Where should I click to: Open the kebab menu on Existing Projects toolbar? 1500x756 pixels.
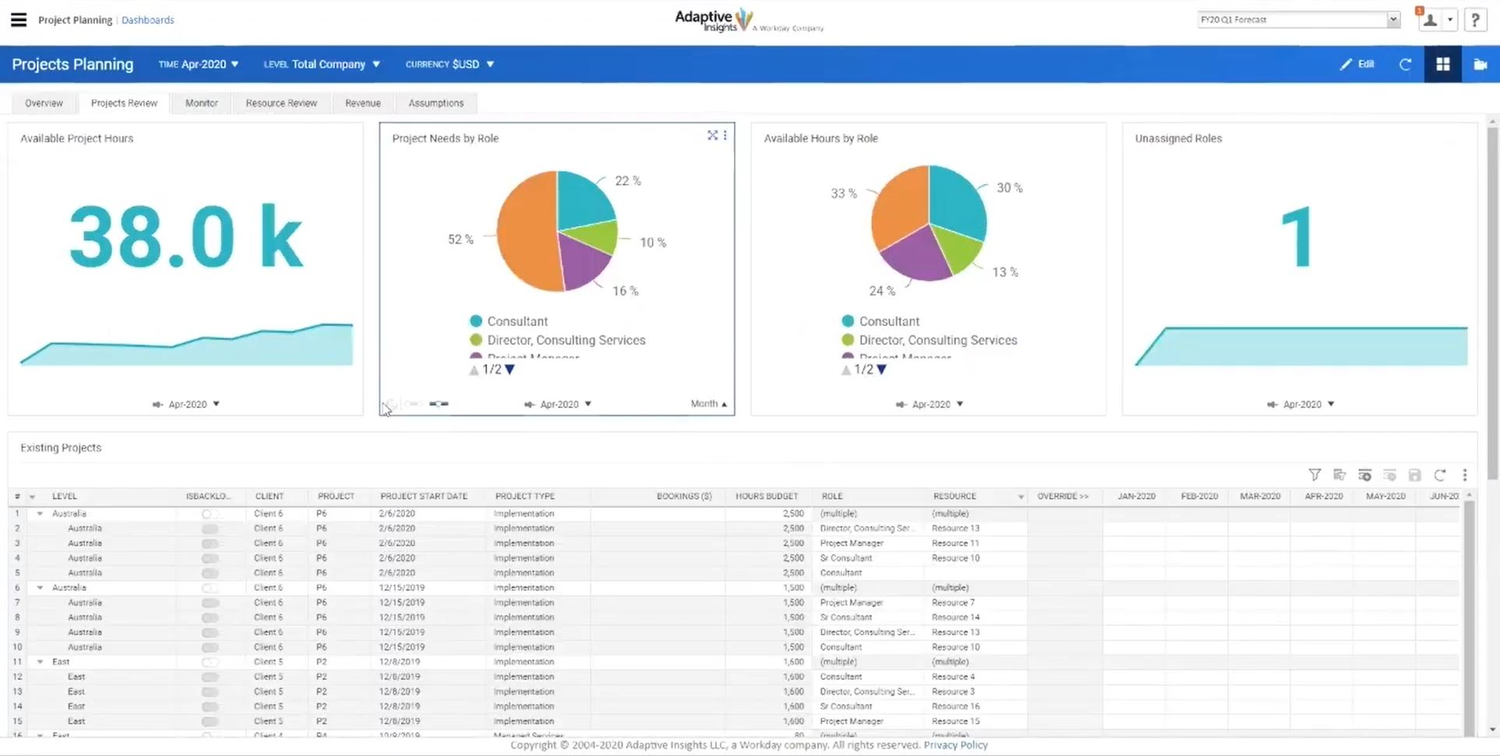click(x=1464, y=475)
